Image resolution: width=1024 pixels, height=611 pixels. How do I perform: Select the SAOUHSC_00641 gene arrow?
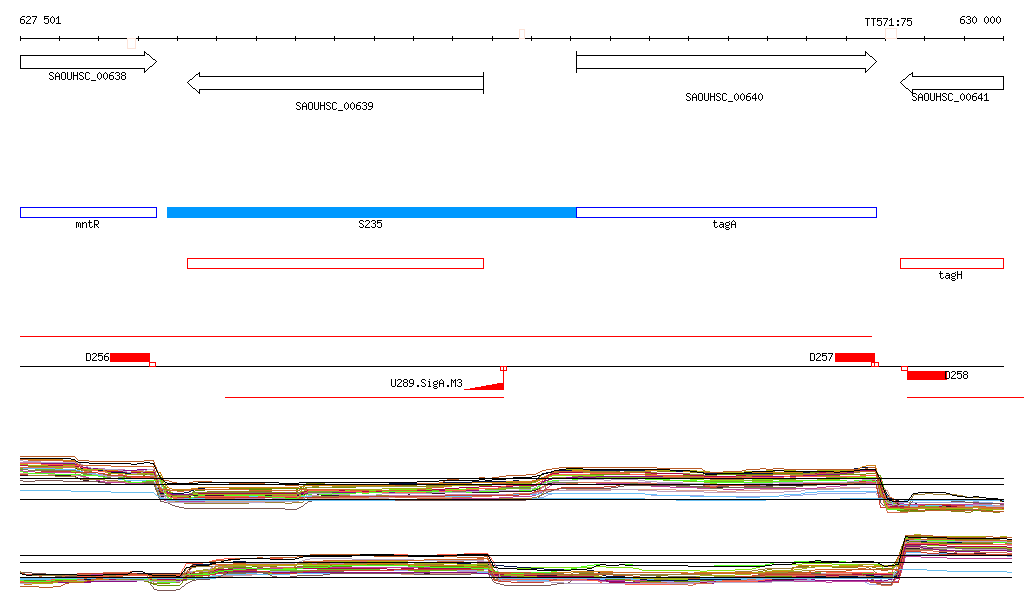coord(952,83)
